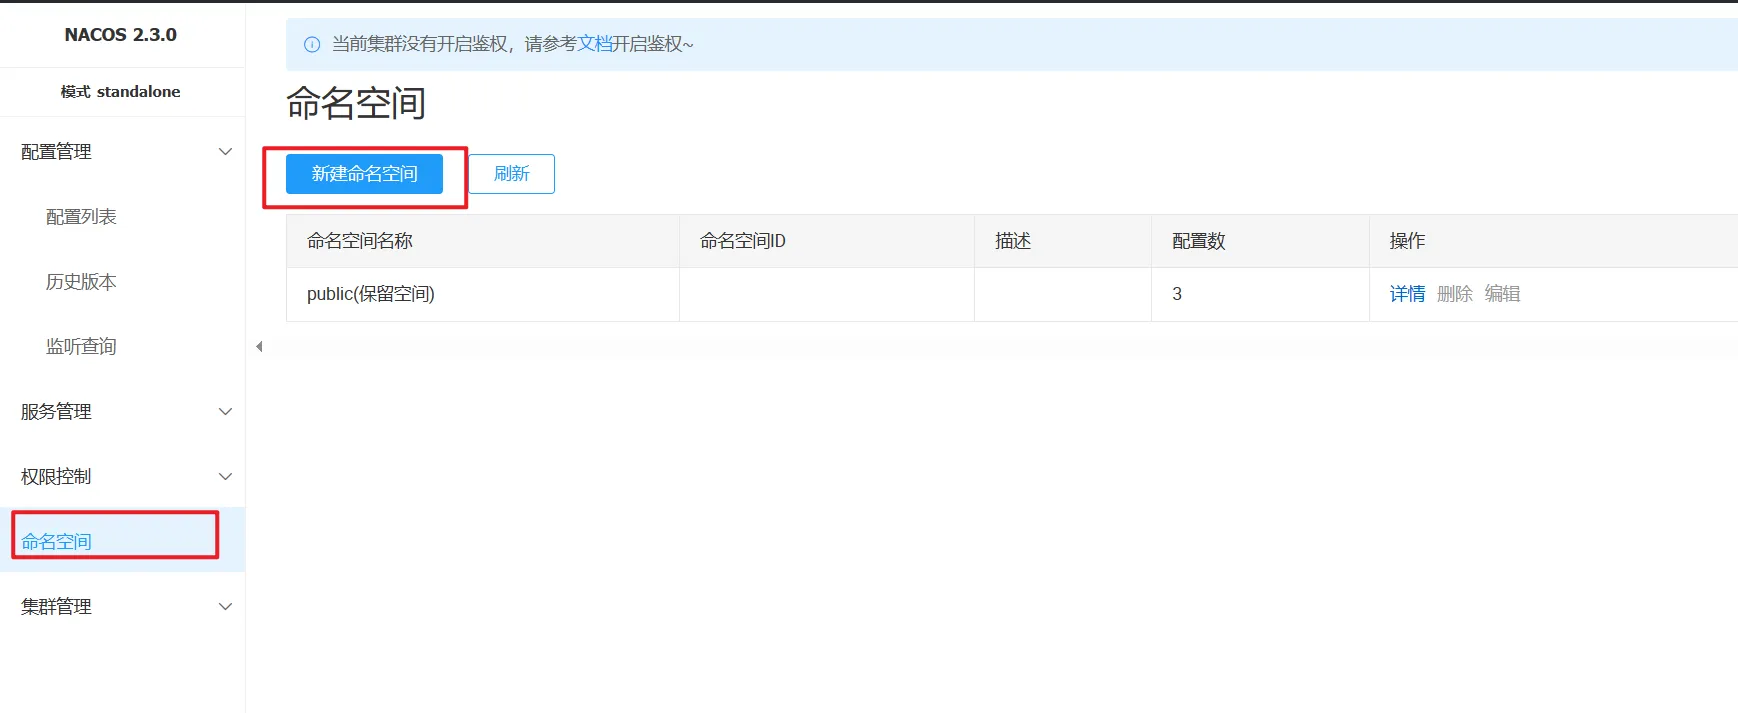Collapse the 配置管理 menu chevron
Viewport: 1738px width, 713px height.
pyautogui.click(x=225, y=152)
